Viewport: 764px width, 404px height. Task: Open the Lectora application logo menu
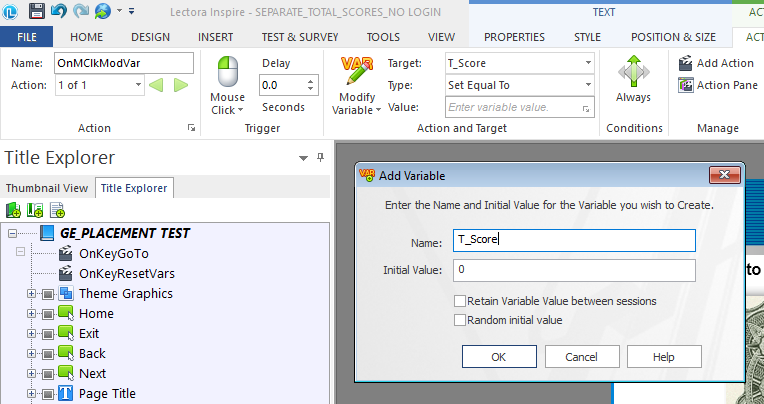click(10, 11)
